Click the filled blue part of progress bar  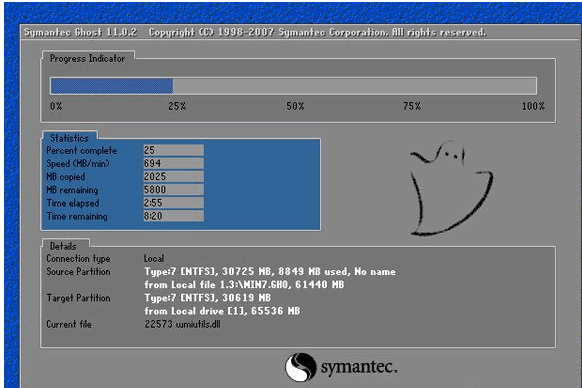pos(112,86)
